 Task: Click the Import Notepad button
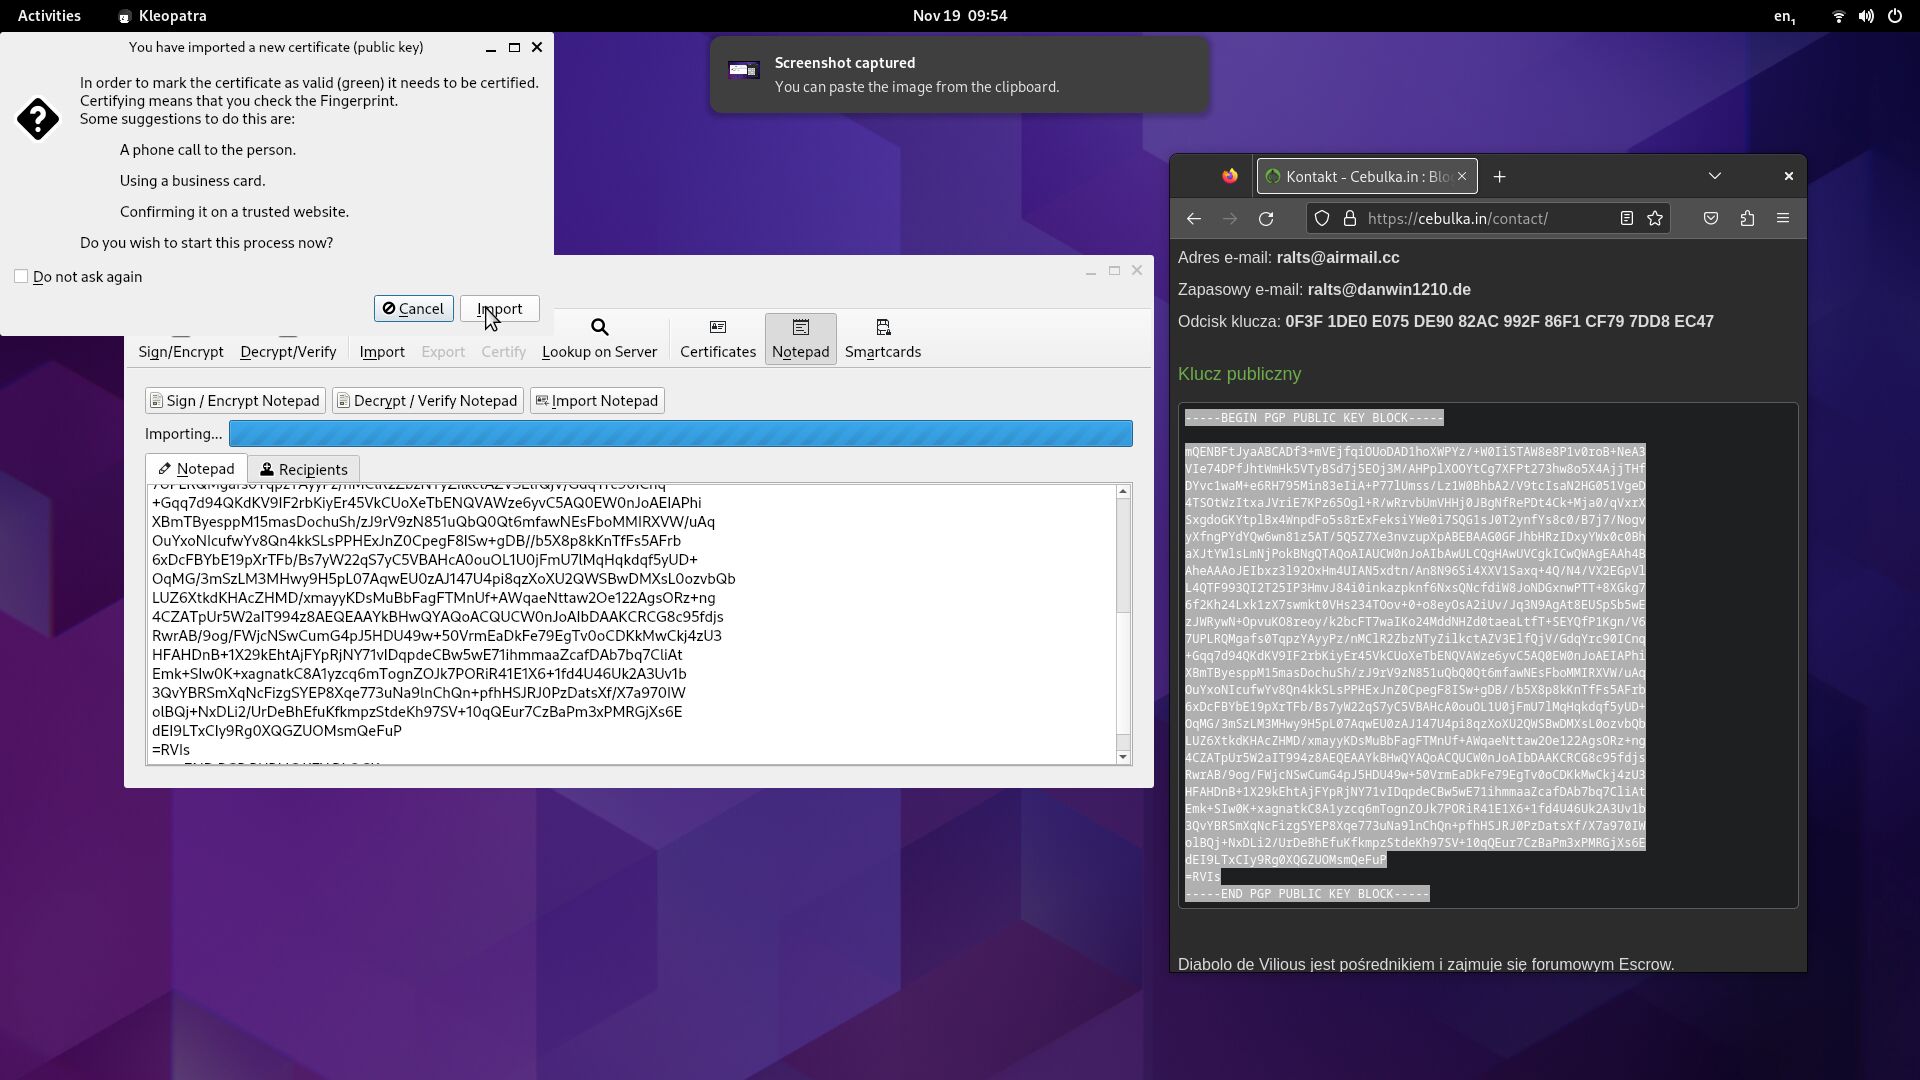click(597, 401)
